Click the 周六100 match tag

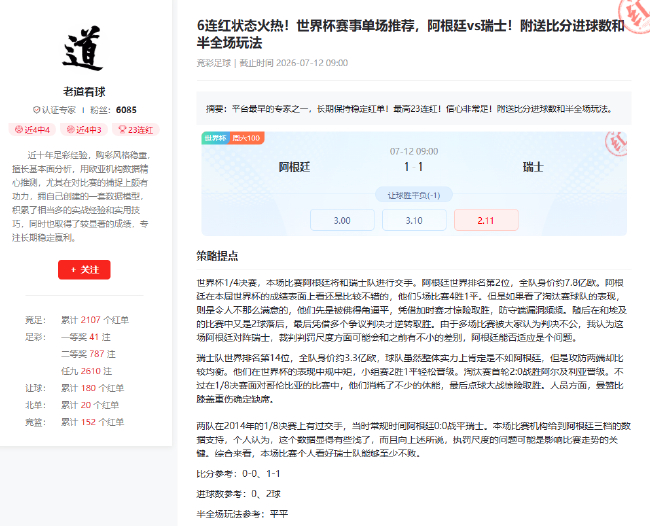point(246,138)
